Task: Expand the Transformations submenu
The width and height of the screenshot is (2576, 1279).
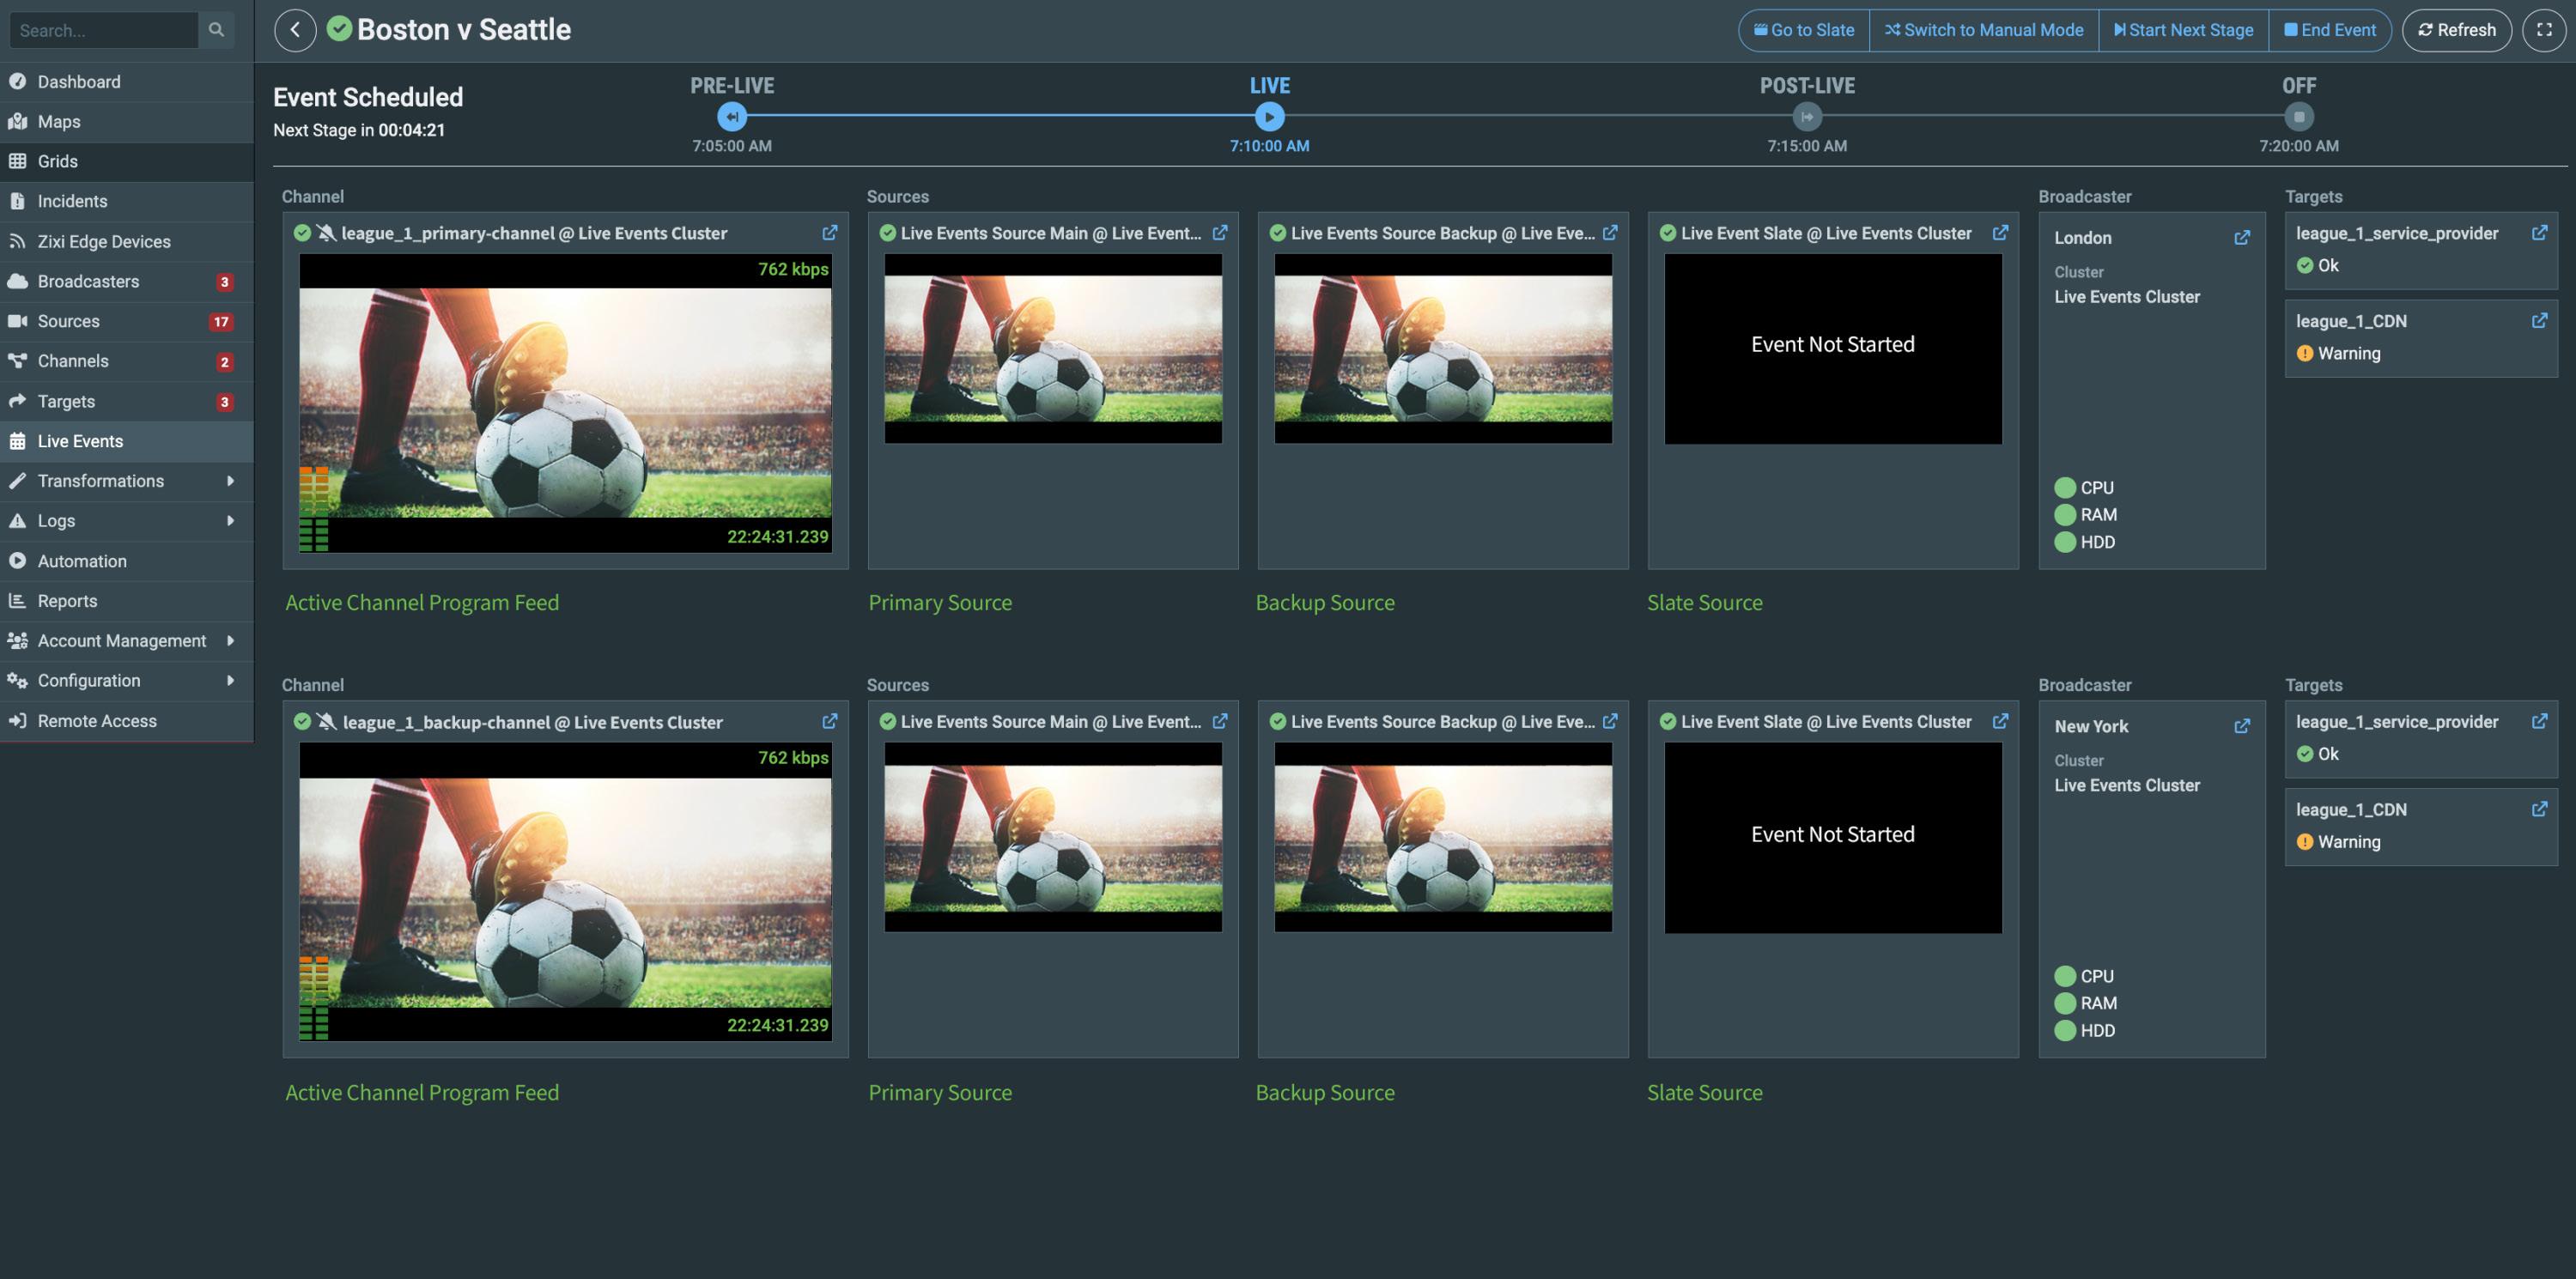Action: coord(231,481)
